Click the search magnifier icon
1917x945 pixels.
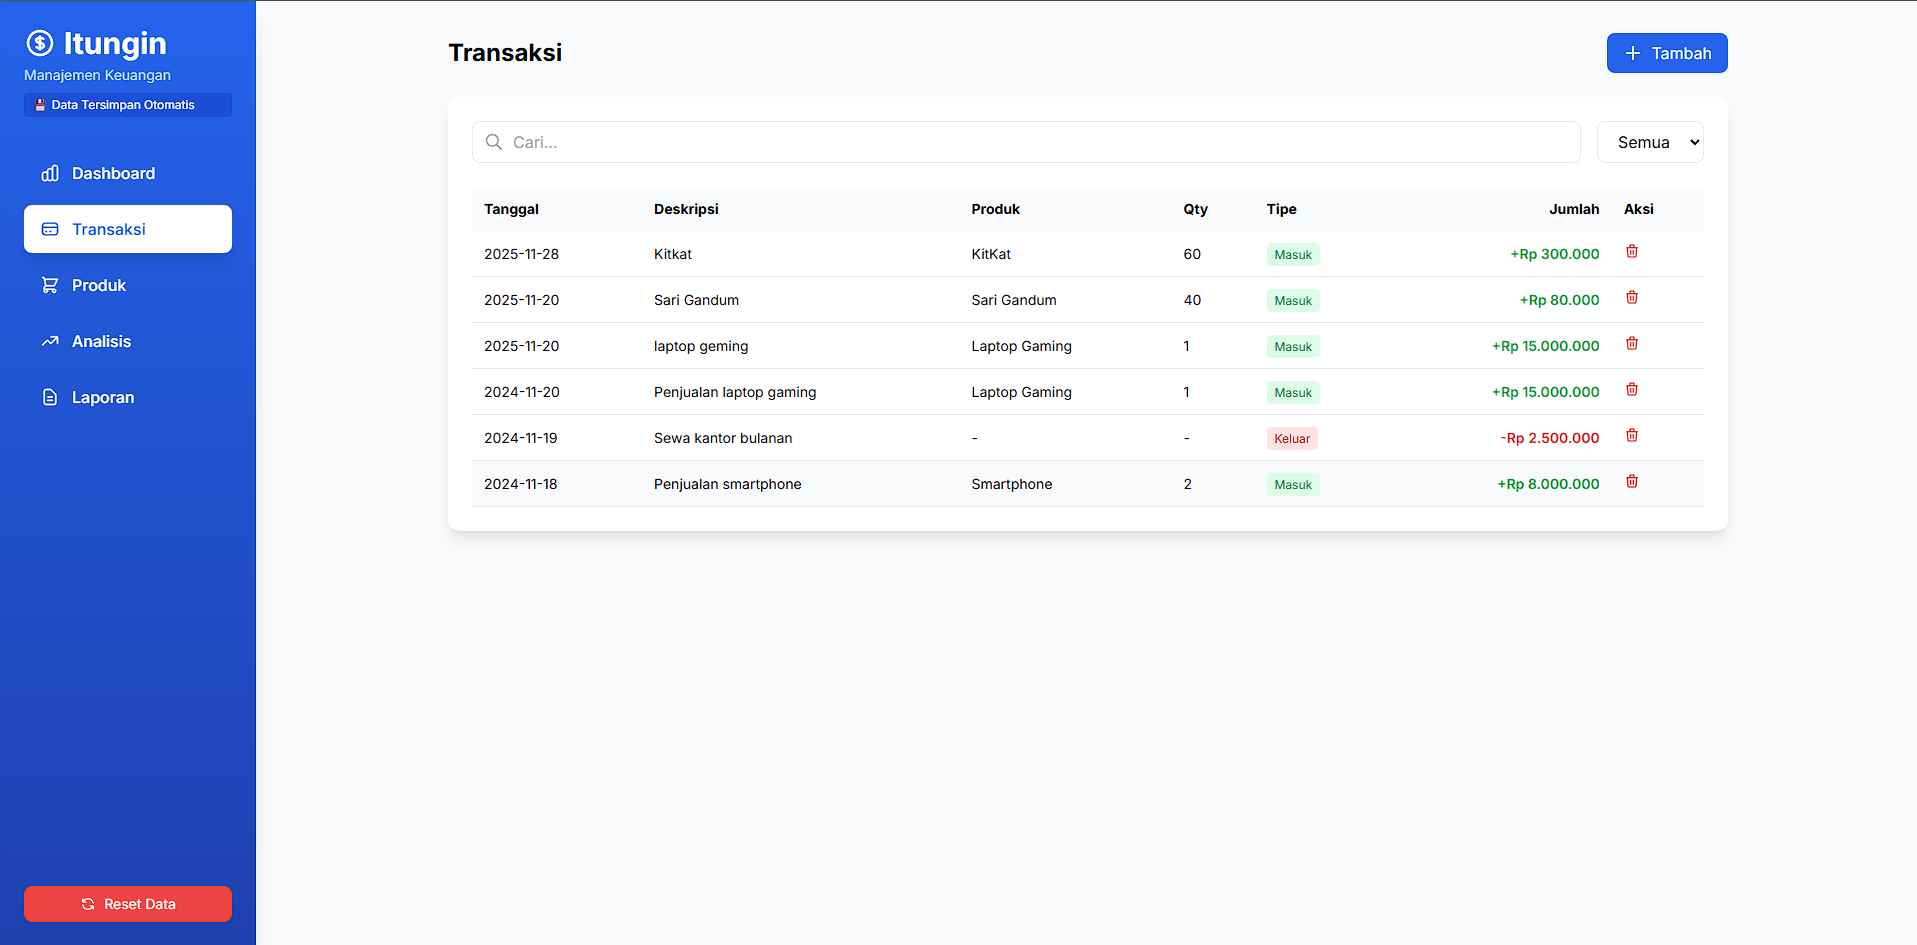493,141
